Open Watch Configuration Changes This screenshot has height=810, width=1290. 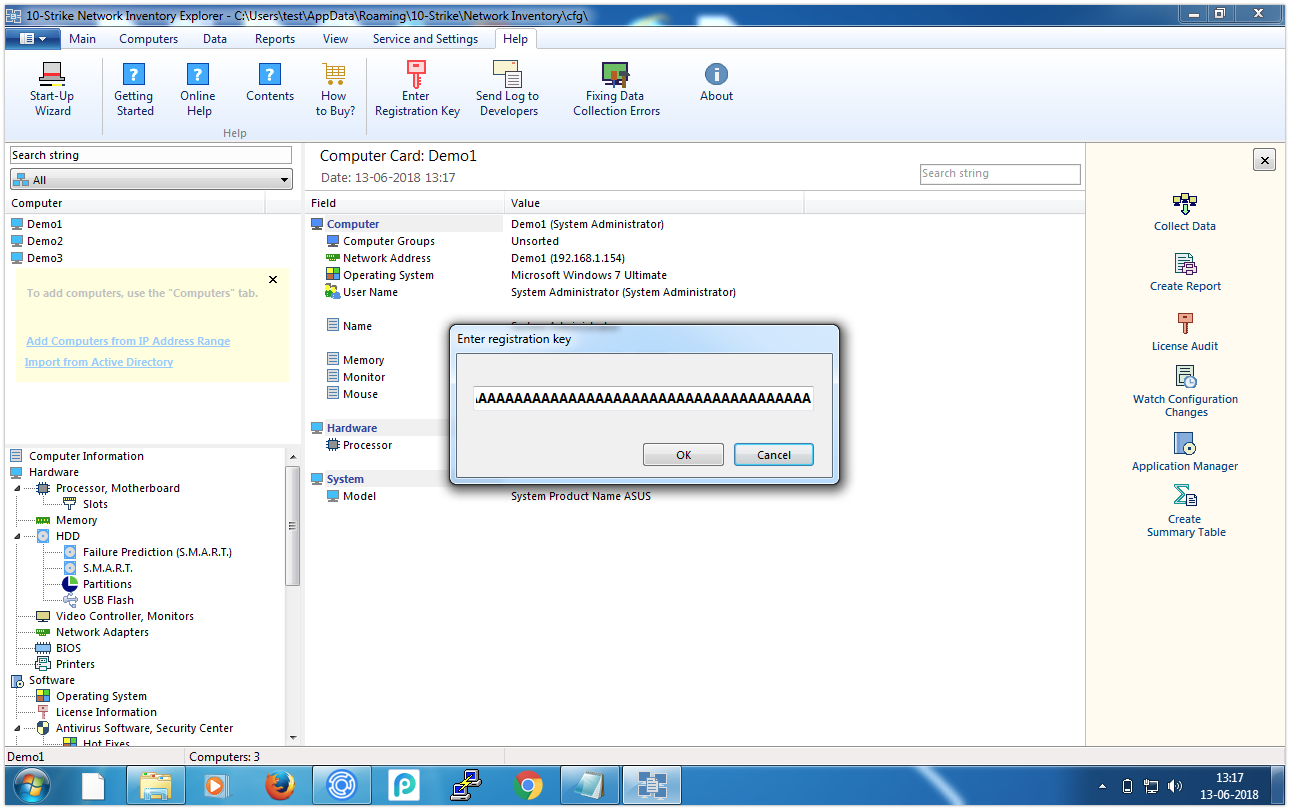(x=1185, y=391)
